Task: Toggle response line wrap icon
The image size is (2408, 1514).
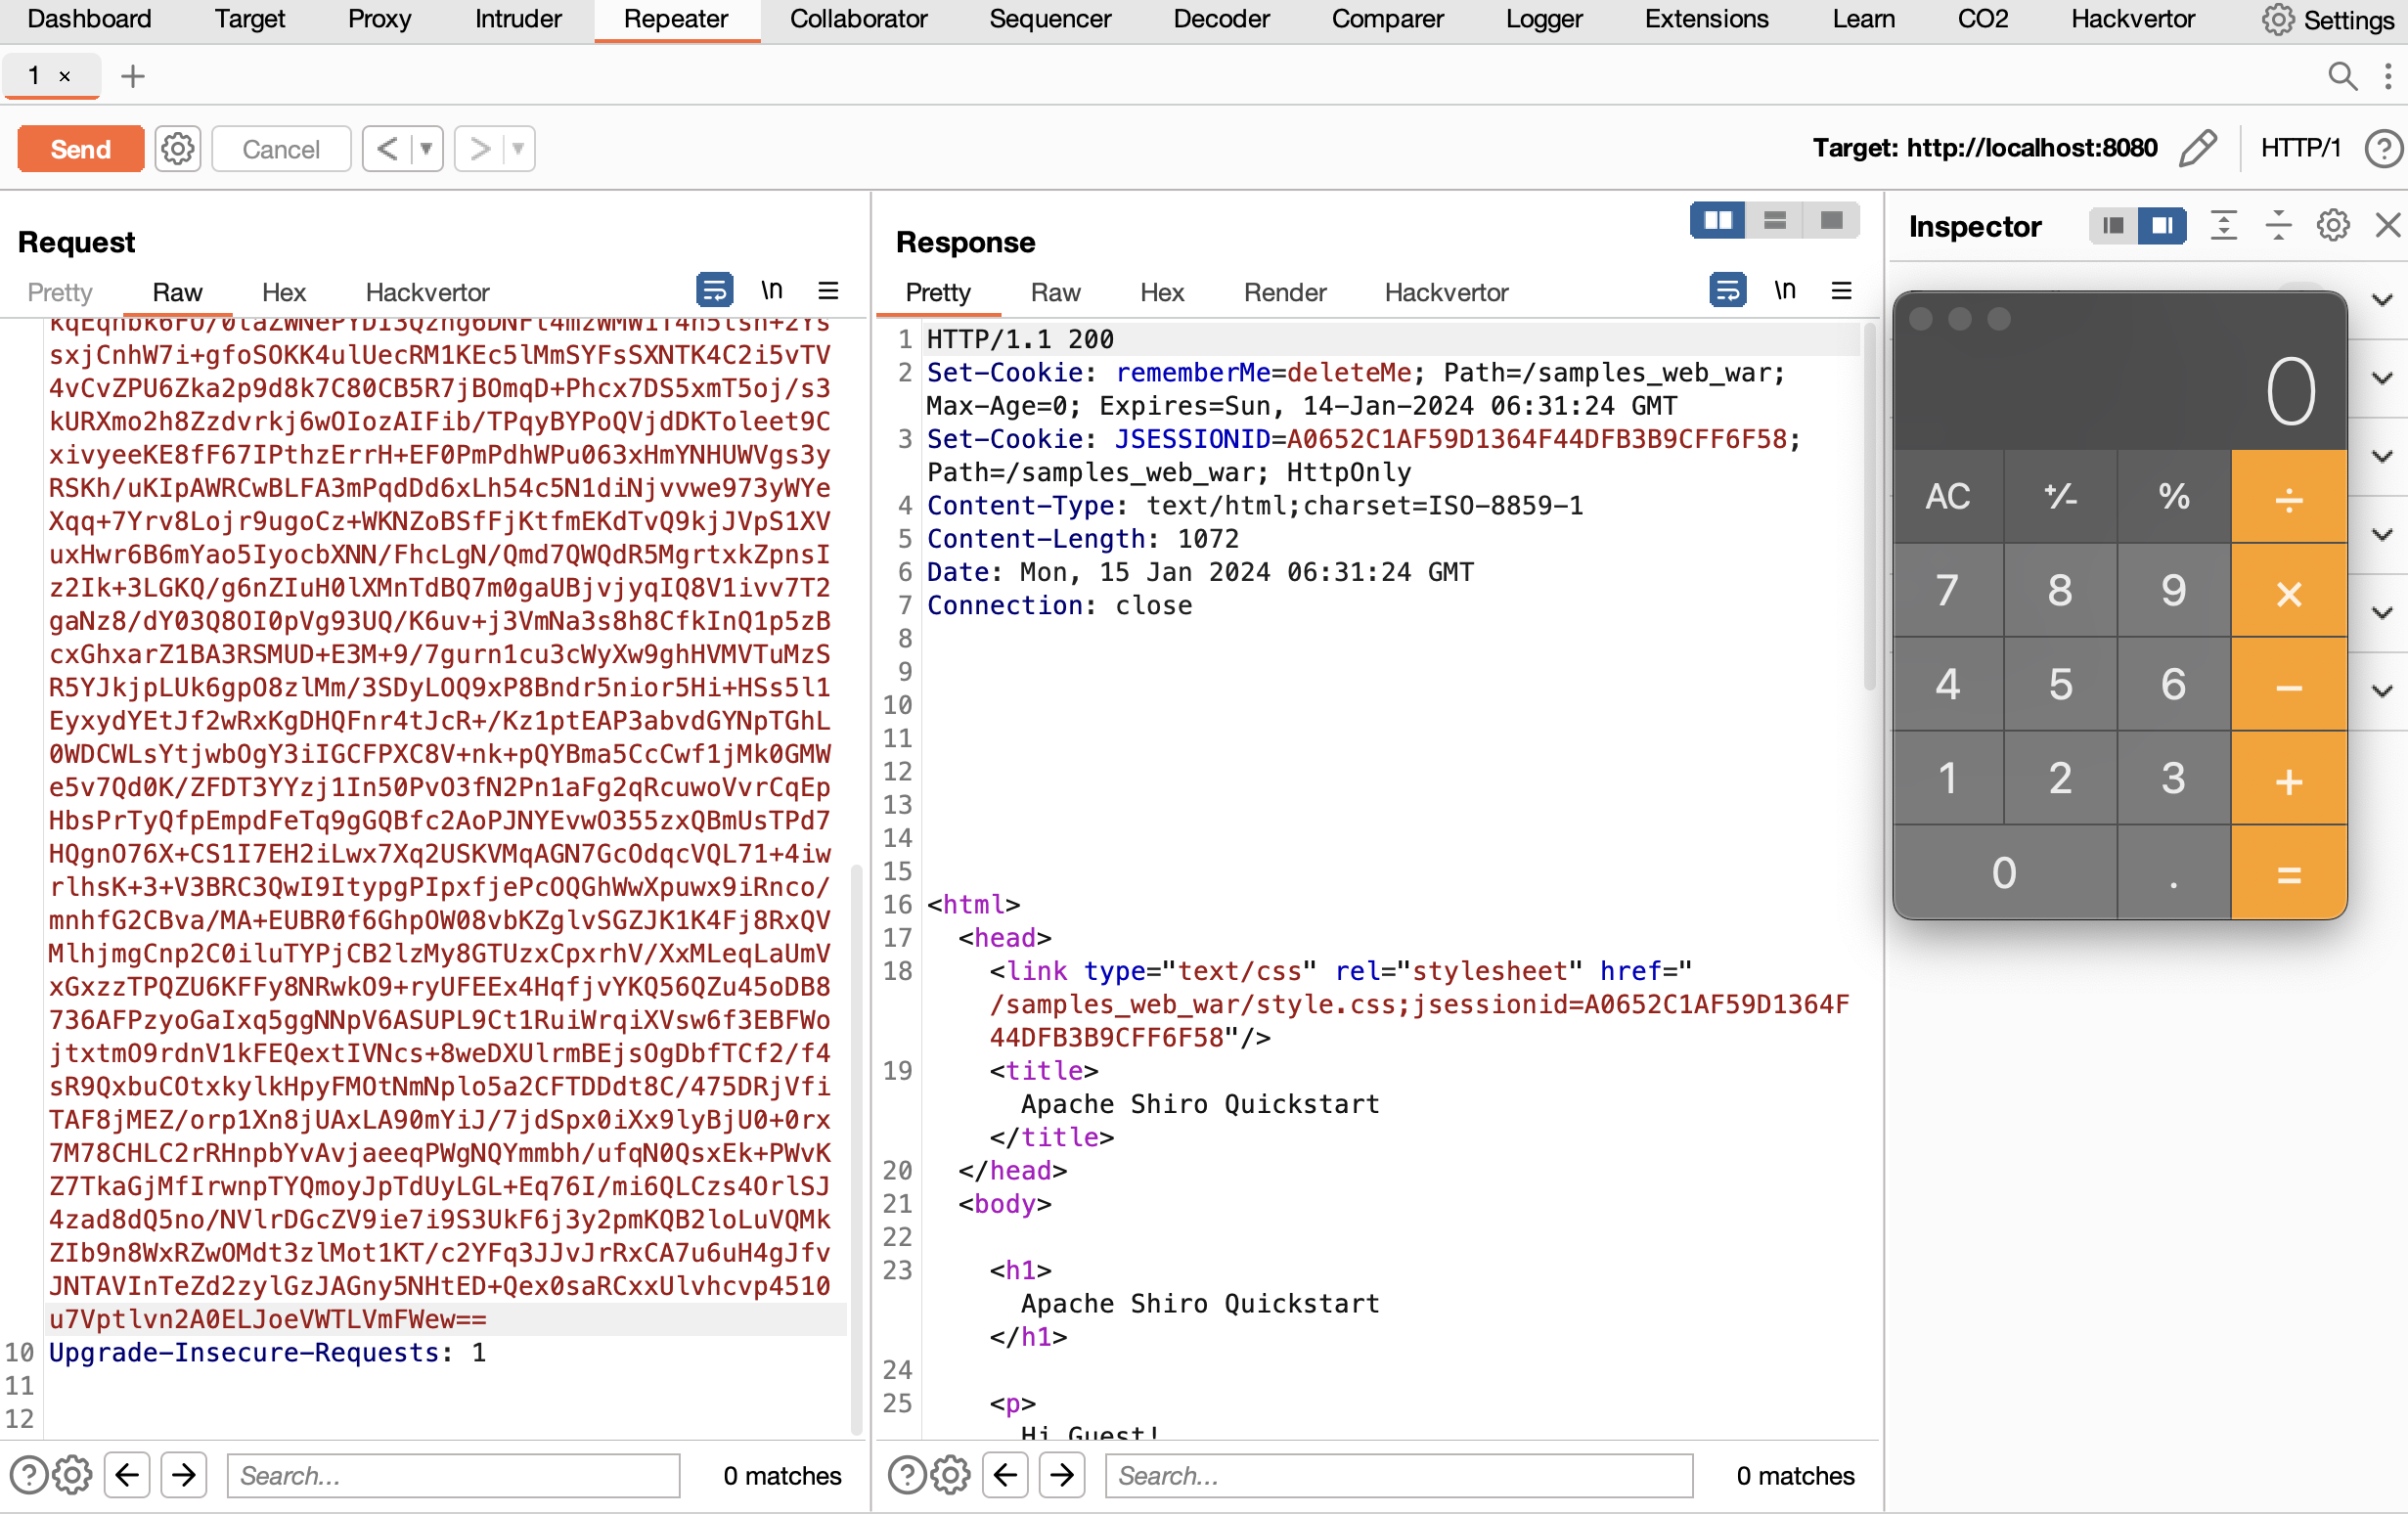Action: [x=1727, y=291]
